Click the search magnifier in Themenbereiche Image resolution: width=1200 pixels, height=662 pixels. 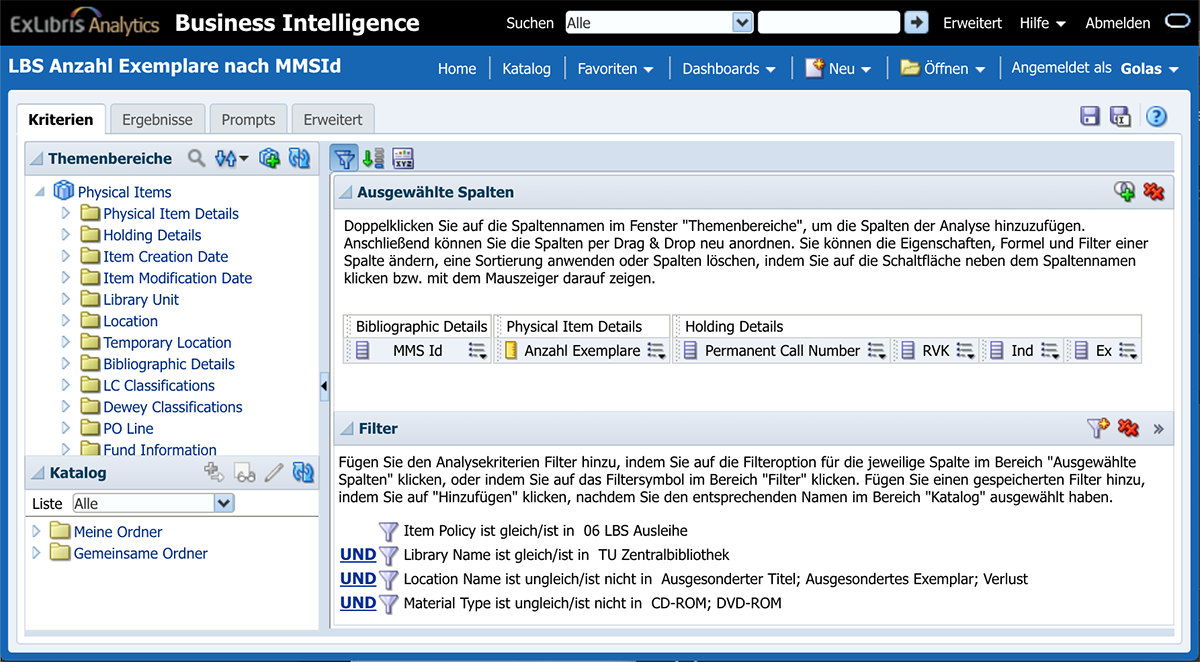pyautogui.click(x=197, y=158)
